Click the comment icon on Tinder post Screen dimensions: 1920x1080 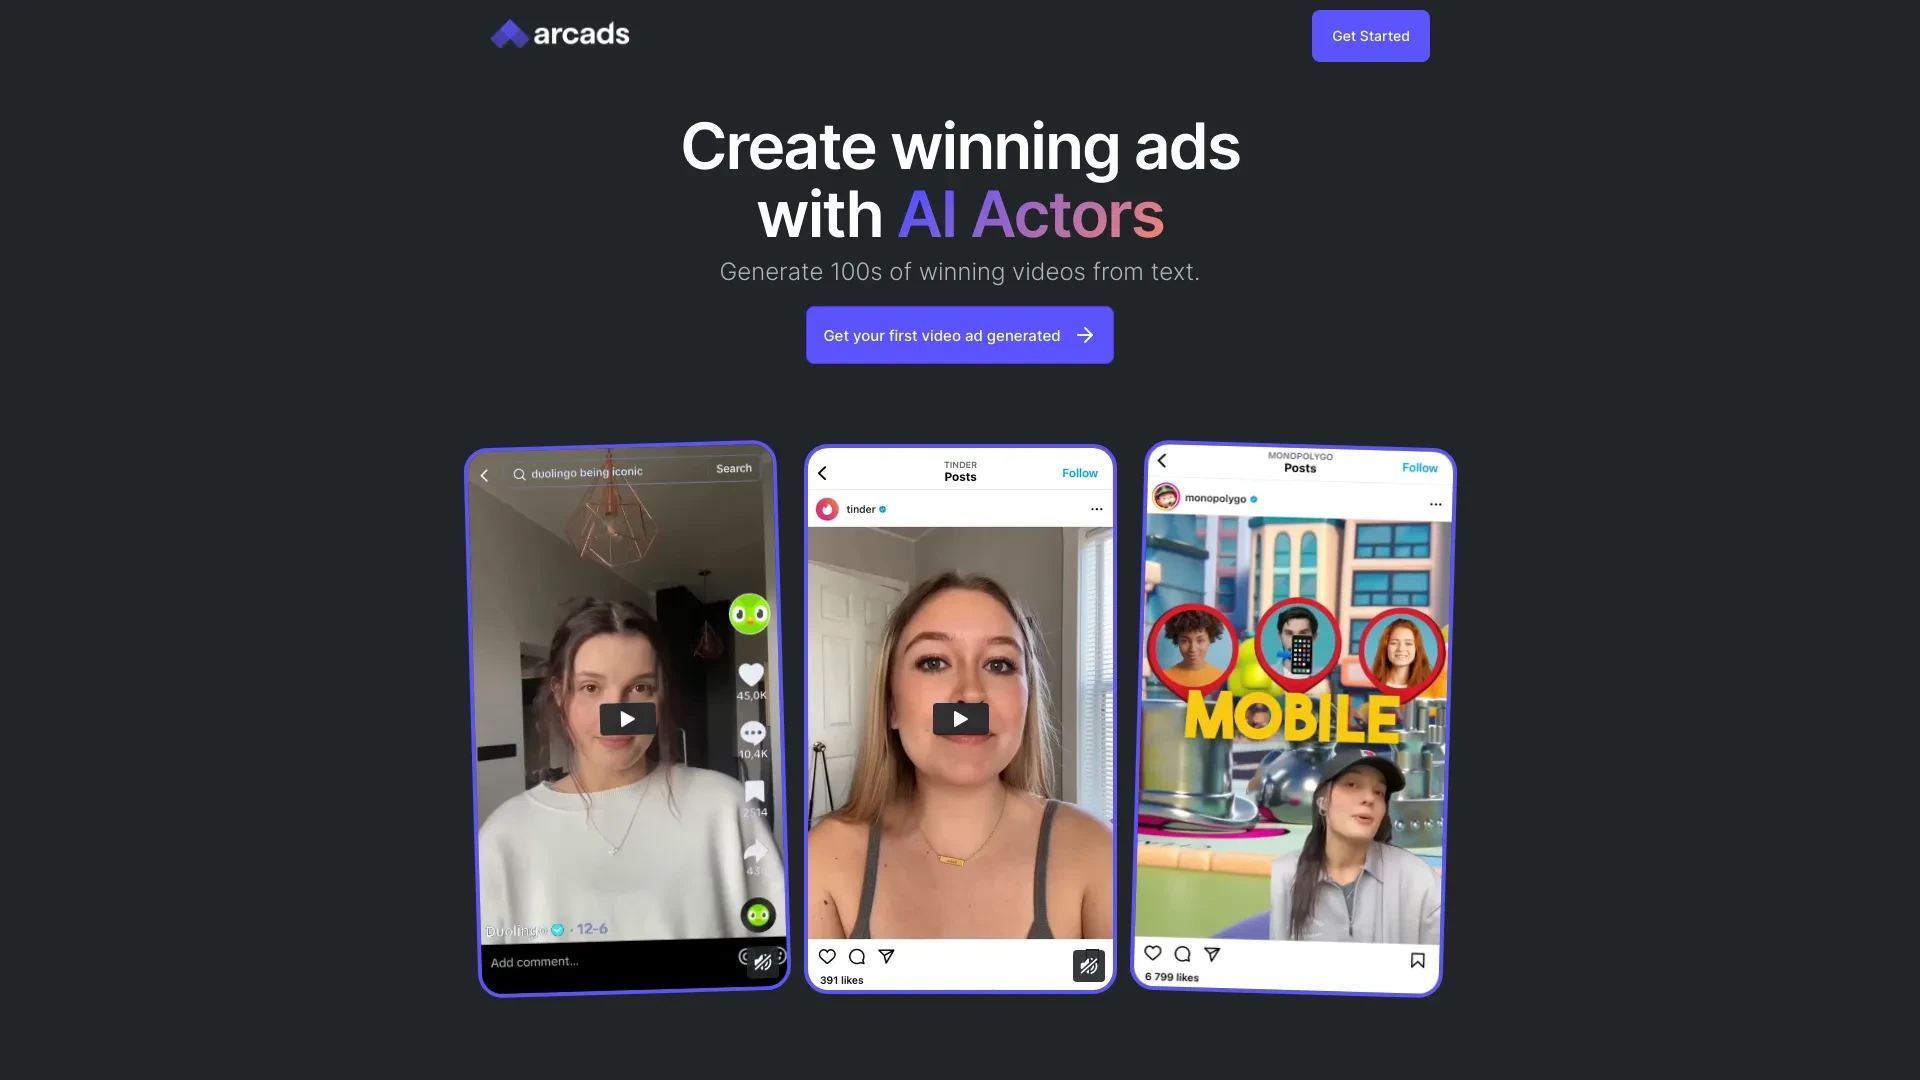856,955
